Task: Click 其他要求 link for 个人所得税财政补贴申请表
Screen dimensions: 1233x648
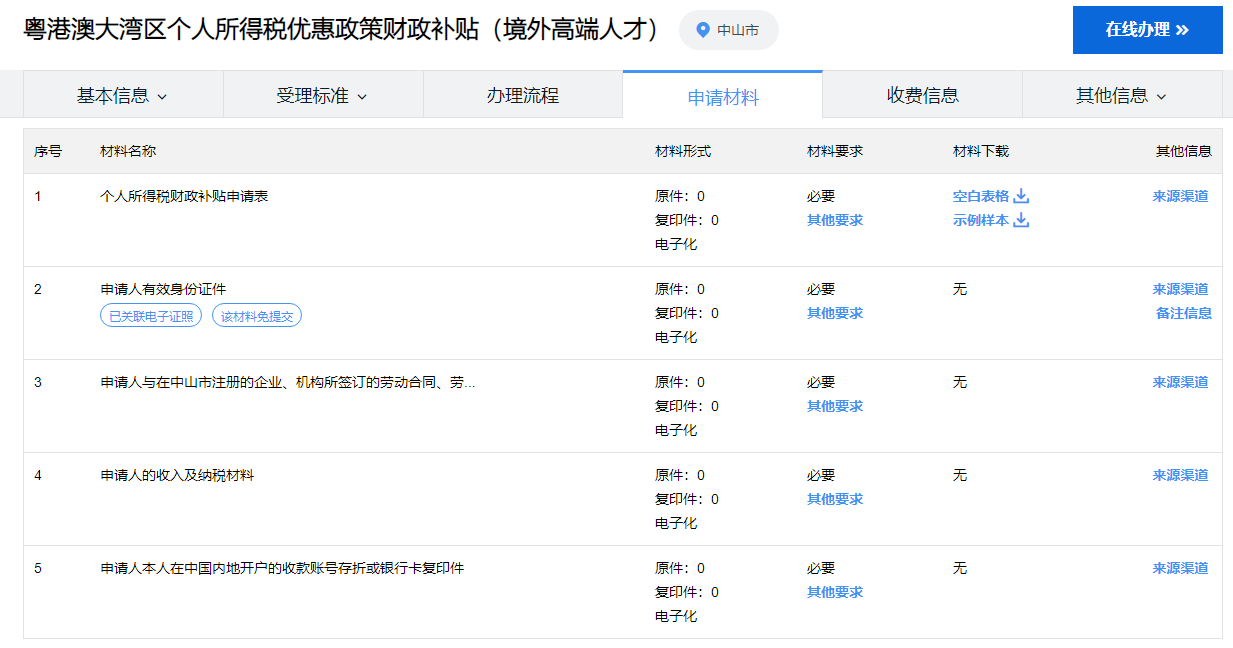Action: pyautogui.click(x=834, y=220)
